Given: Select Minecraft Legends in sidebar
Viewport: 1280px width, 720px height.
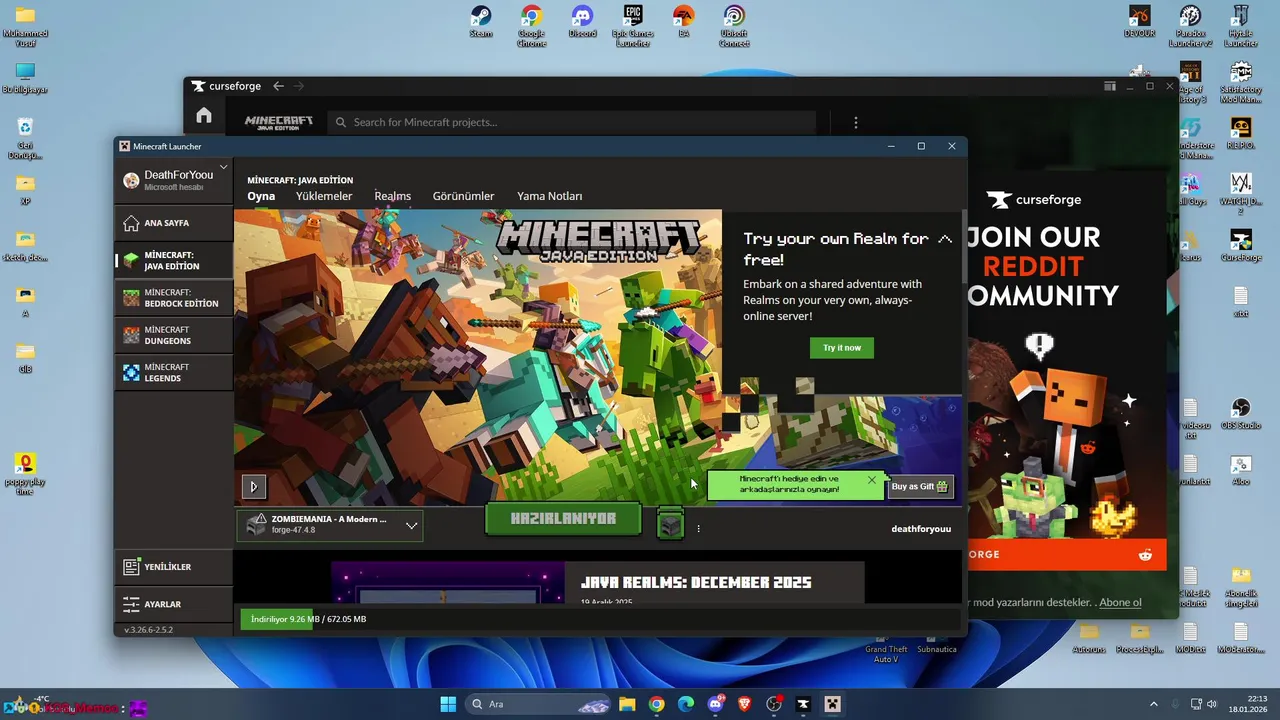Looking at the screenshot, I should [x=174, y=373].
